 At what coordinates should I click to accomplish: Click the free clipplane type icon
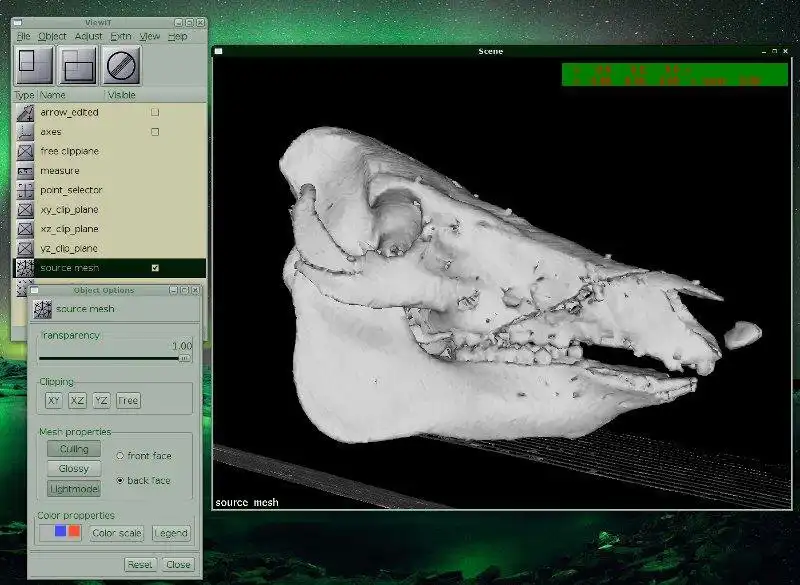point(26,151)
